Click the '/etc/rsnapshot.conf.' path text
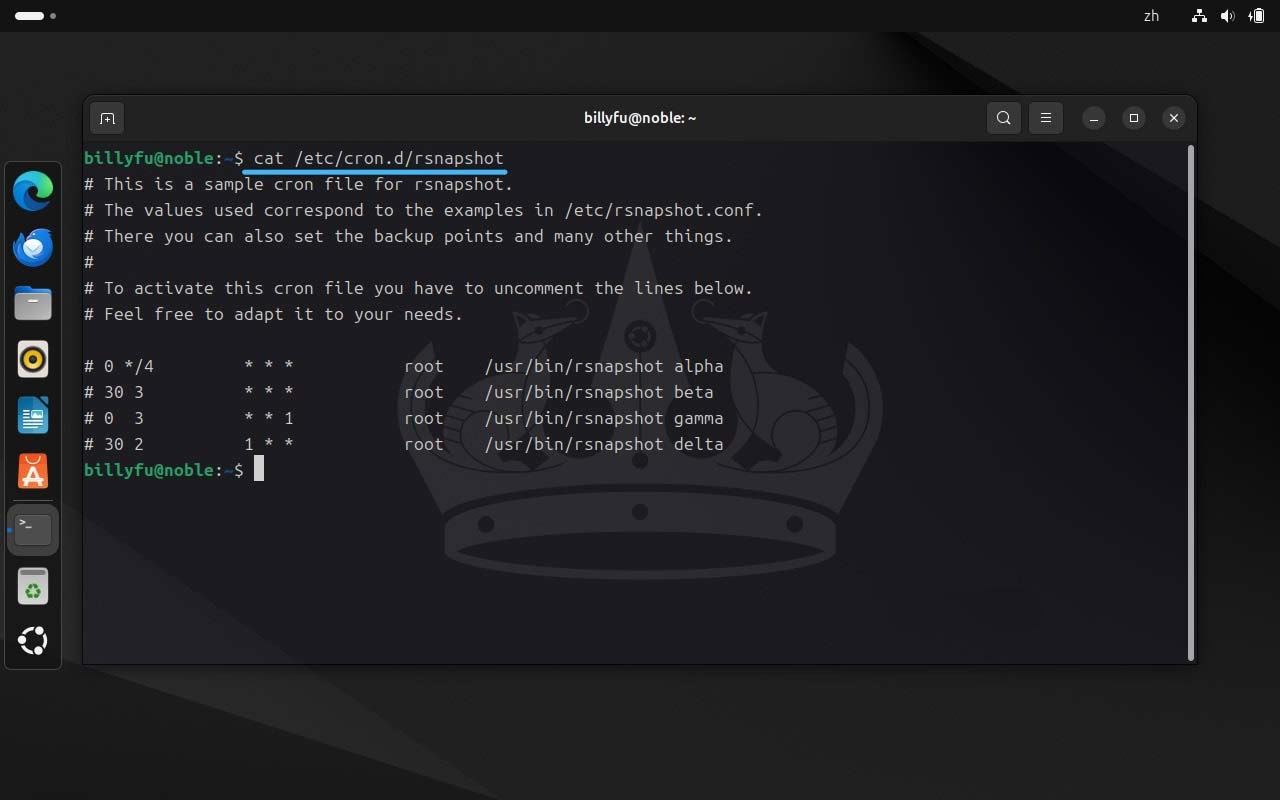The image size is (1280, 800). point(664,210)
